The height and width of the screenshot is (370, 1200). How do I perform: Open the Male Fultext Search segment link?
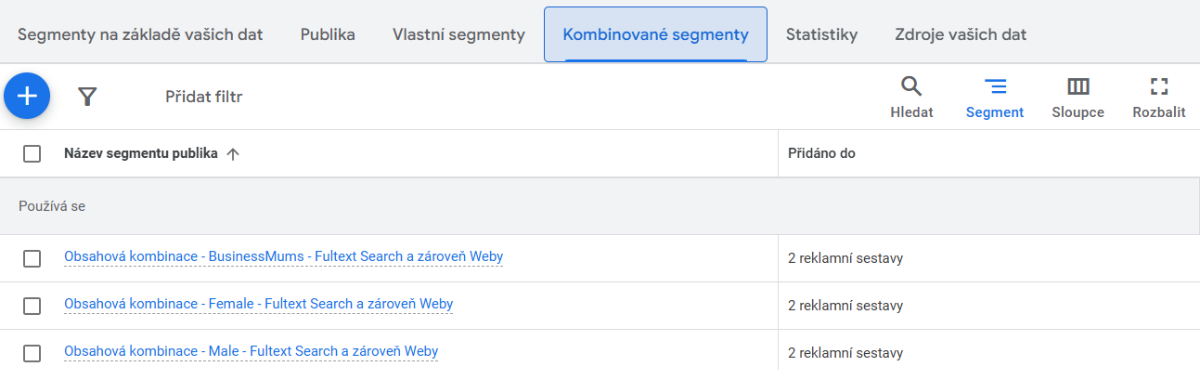coord(251,352)
